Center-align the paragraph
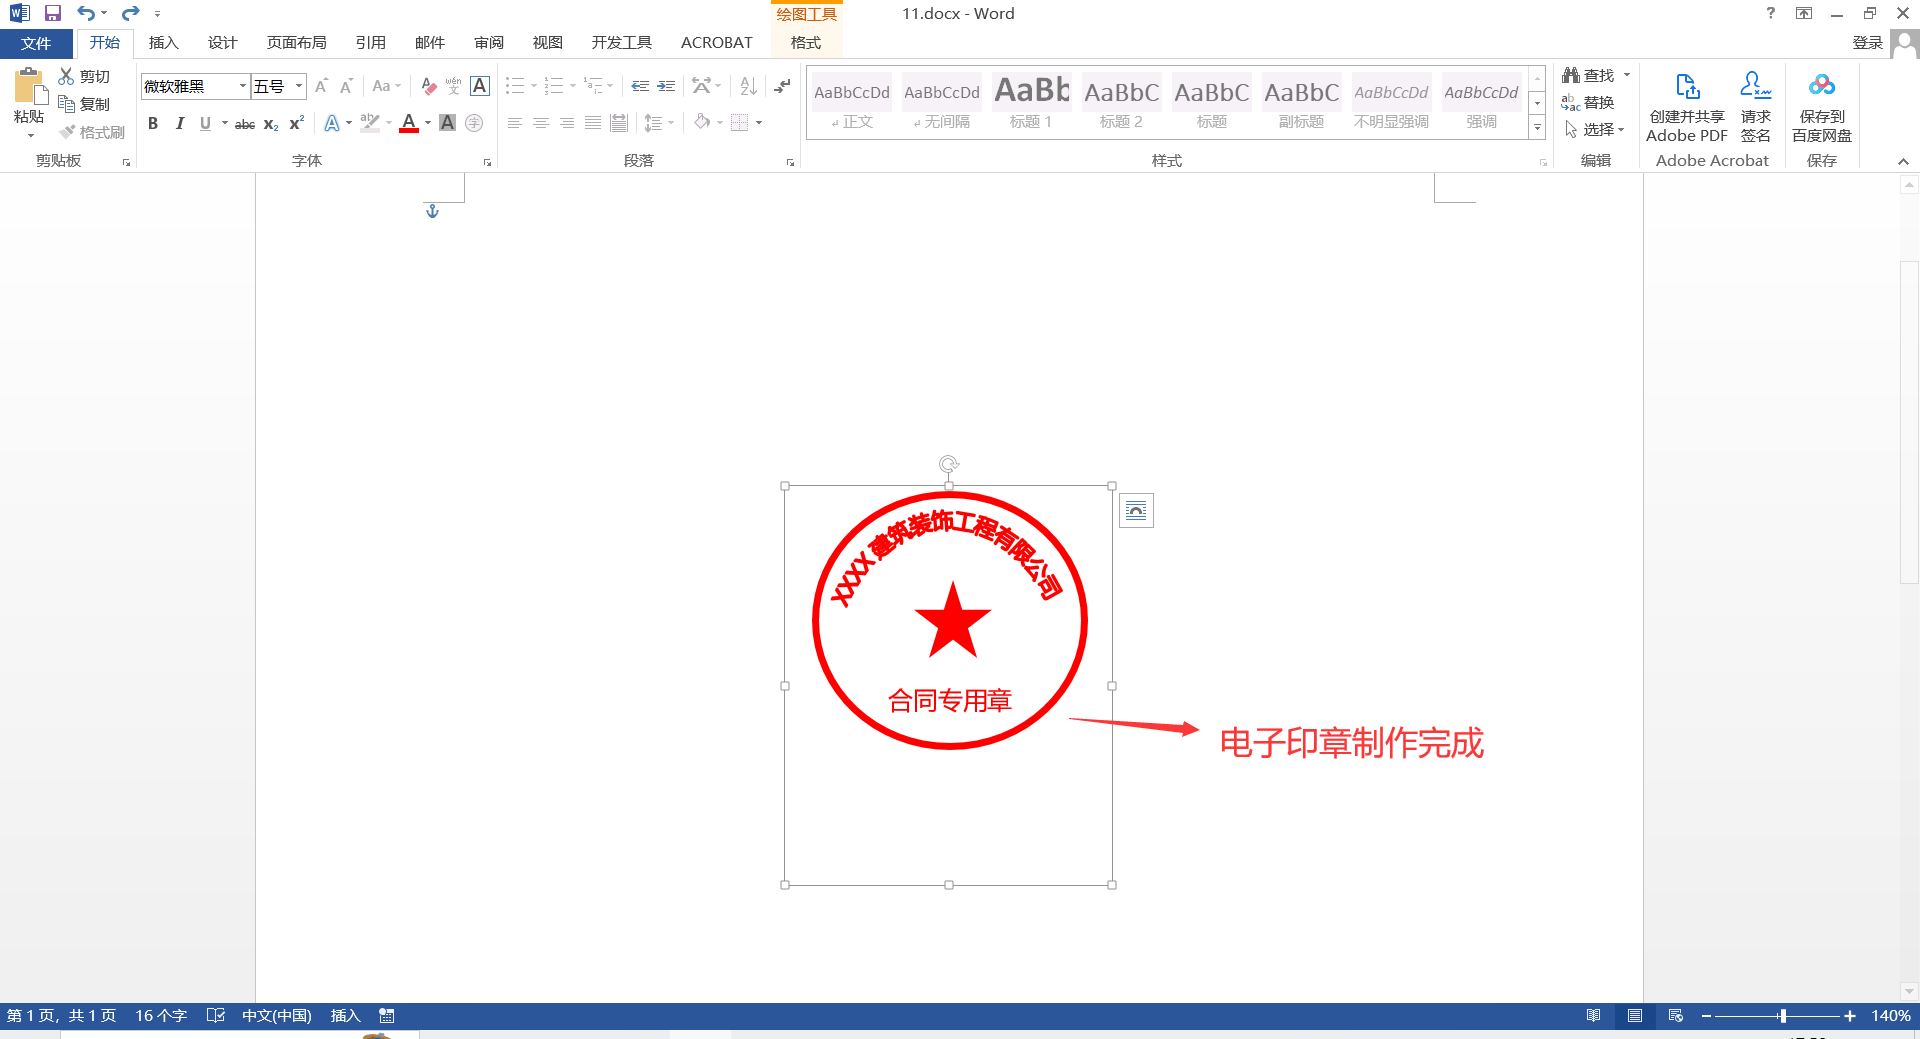This screenshot has height=1039, width=1920. point(541,123)
